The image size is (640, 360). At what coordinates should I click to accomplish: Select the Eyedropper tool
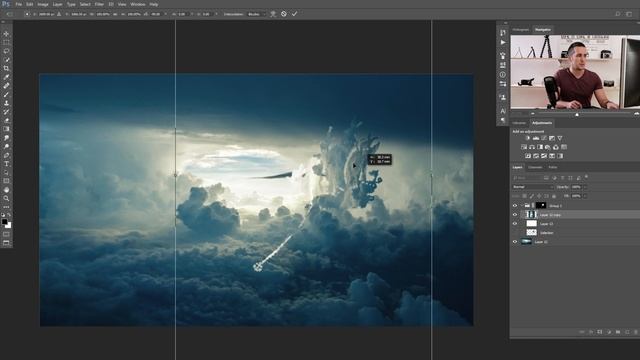pyautogui.click(x=6, y=77)
